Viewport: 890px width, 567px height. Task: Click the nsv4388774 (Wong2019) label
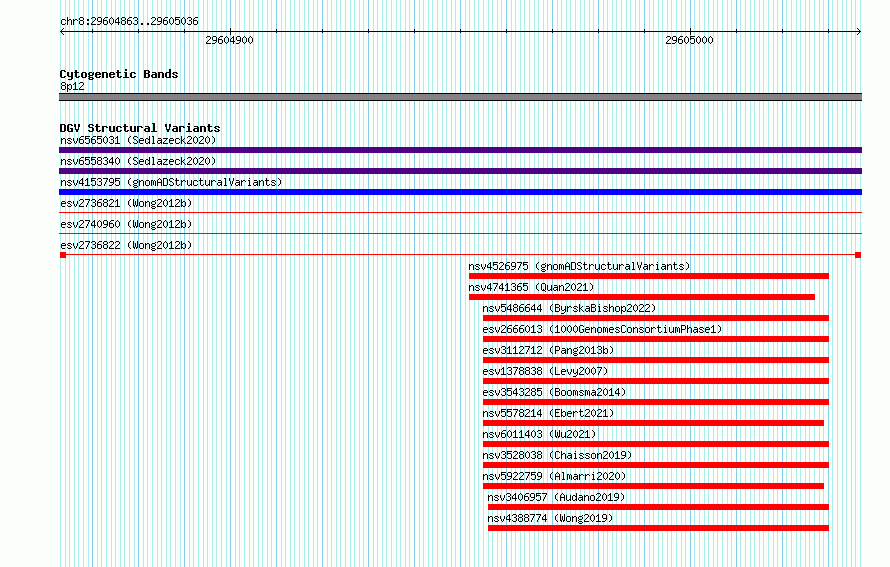pyautogui.click(x=550, y=518)
